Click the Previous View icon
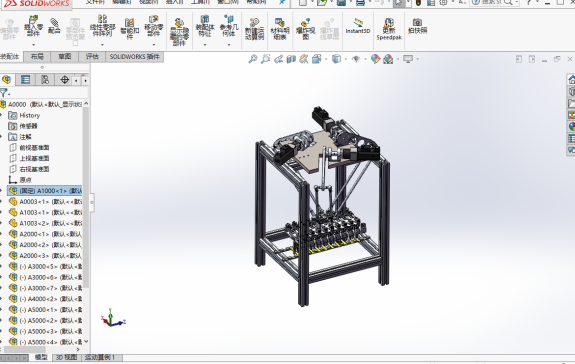 [x=278, y=59]
